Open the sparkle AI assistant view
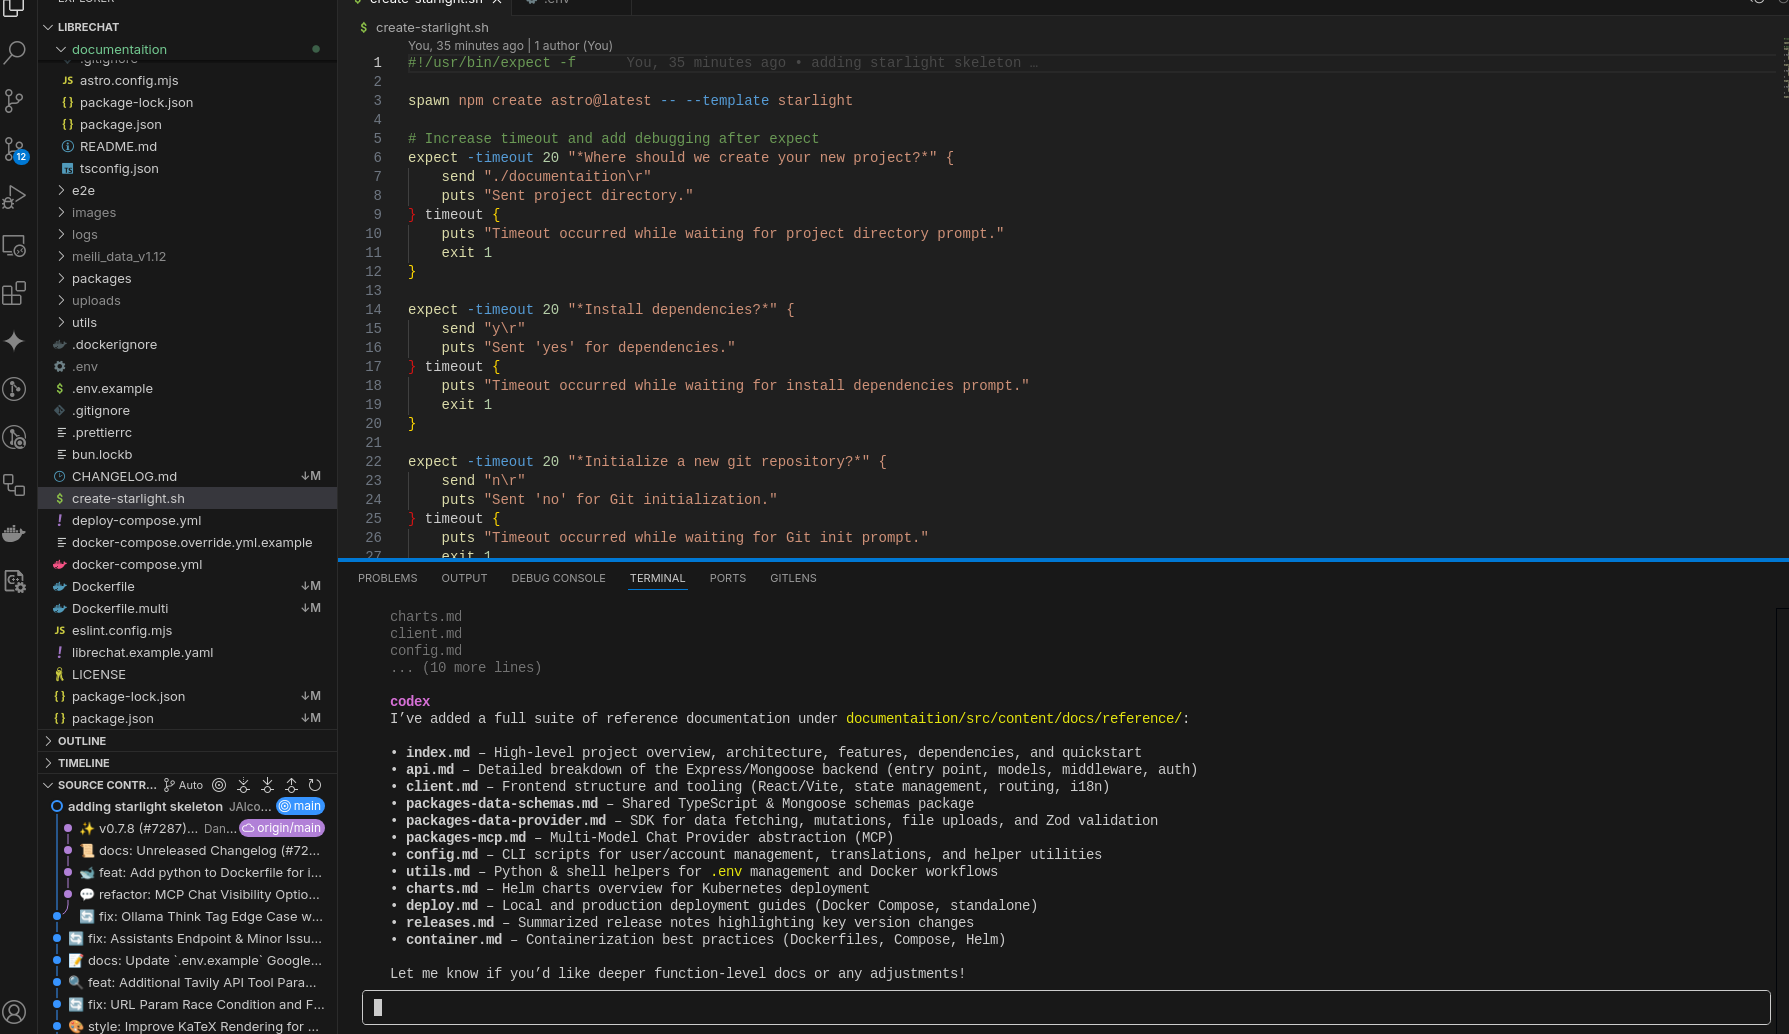The image size is (1789, 1034). click(x=14, y=341)
